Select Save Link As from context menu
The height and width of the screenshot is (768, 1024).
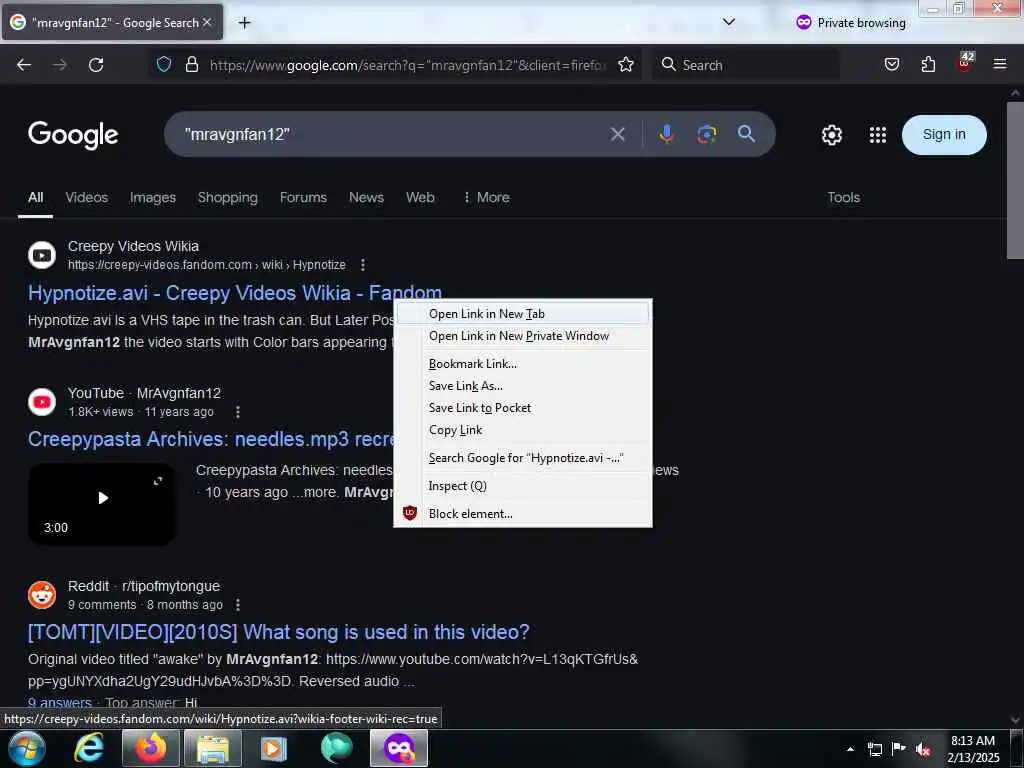point(522,386)
